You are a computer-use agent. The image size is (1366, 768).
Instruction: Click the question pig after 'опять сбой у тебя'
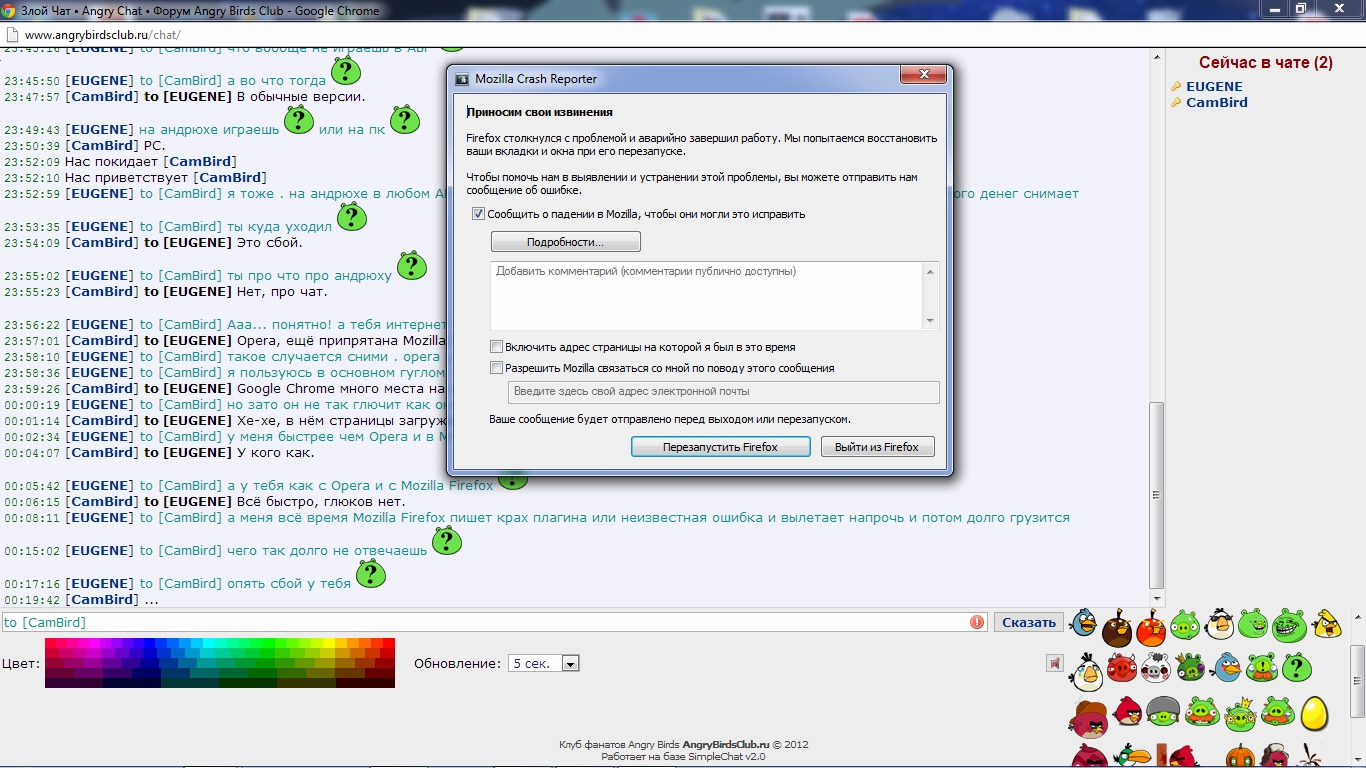pos(371,573)
